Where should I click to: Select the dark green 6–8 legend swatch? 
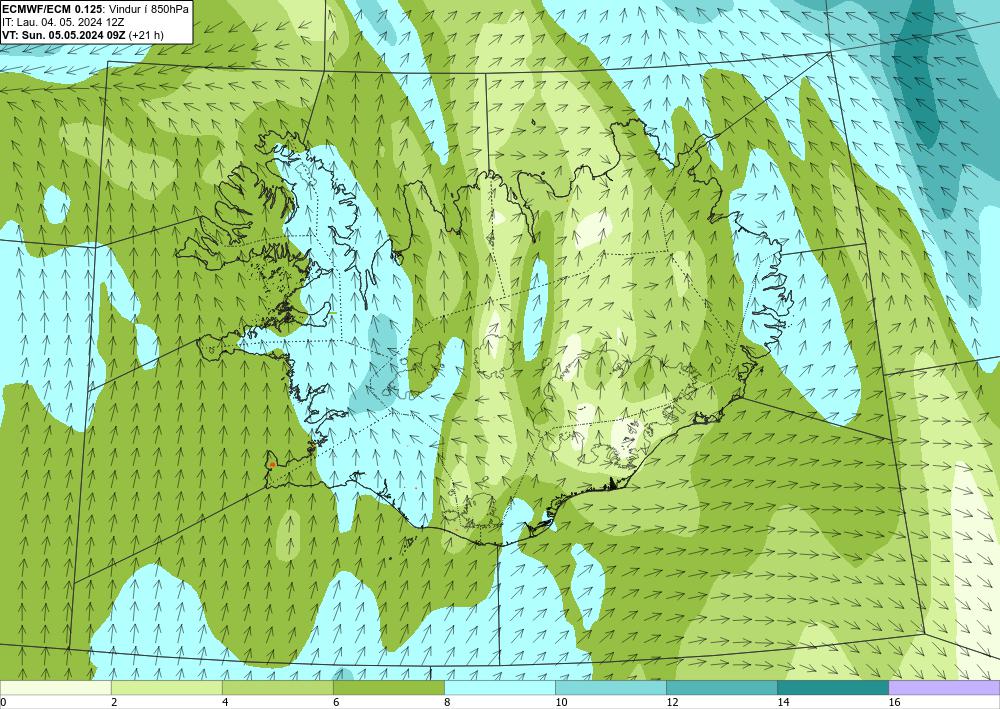tap(388, 687)
